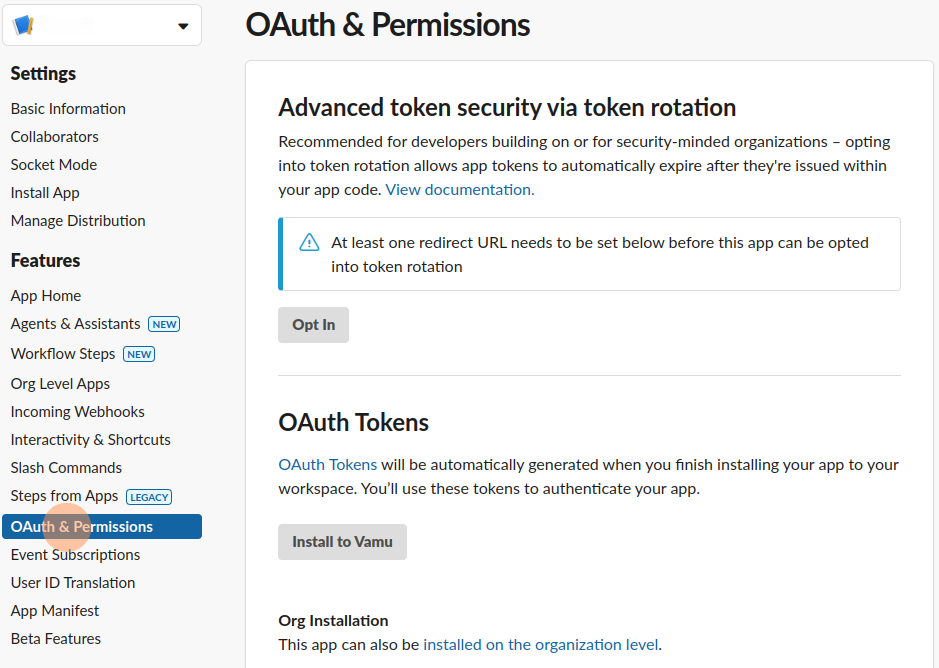Open Manage Distribution page
Screen dimensions: 939x668
coord(78,221)
